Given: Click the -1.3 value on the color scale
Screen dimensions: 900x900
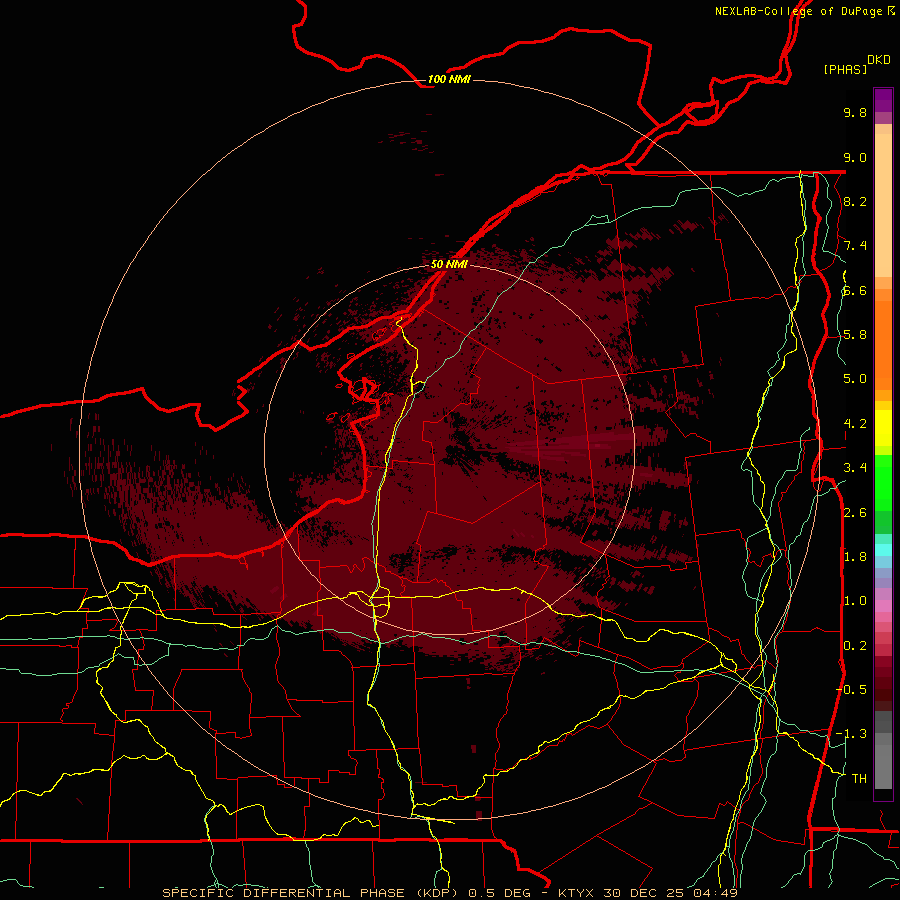Looking at the screenshot, I should (x=852, y=734).
